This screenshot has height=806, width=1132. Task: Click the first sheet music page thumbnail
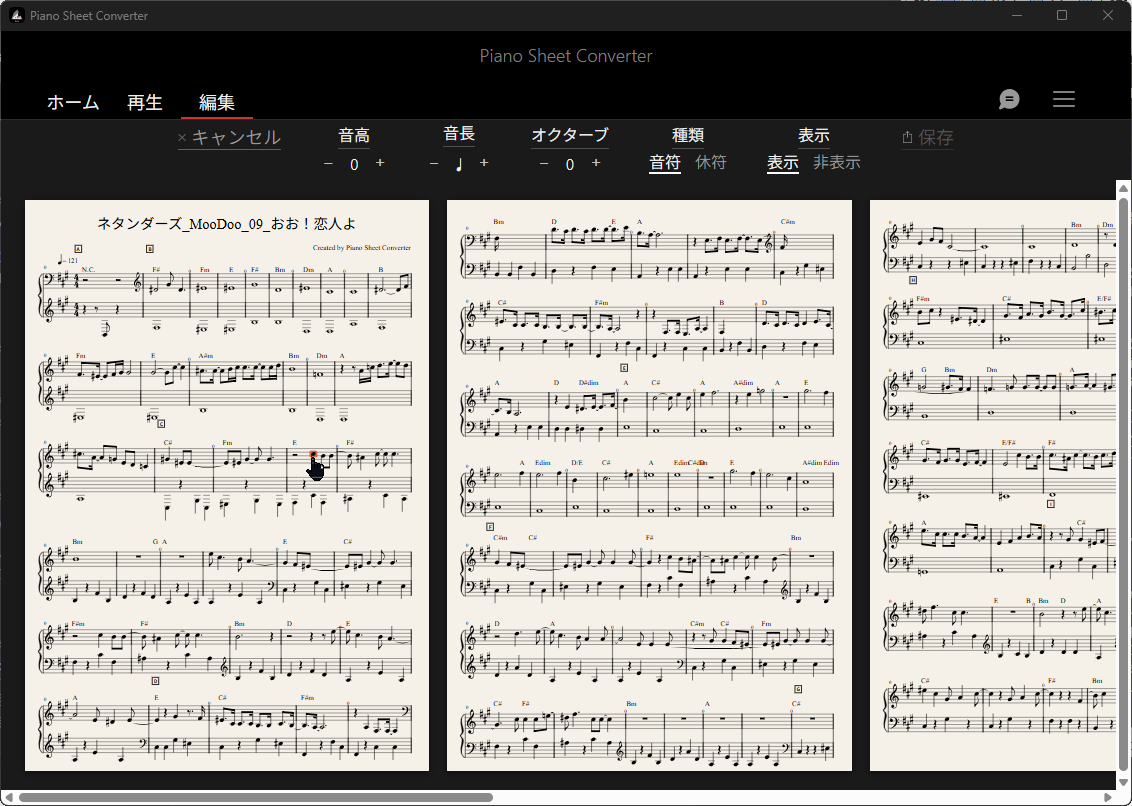pyautogui.click(x=227, y=485)
